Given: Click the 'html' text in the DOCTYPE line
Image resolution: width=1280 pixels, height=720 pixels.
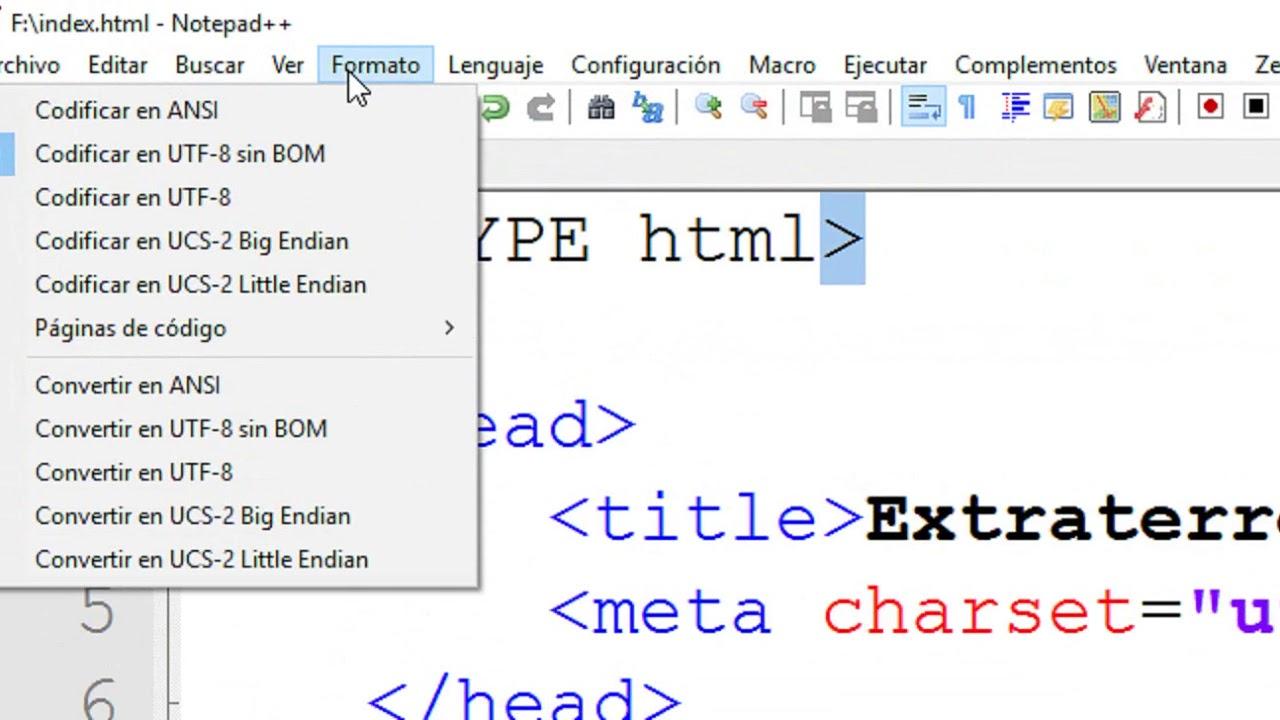Looking at the screenshot, I should (728, 240).
